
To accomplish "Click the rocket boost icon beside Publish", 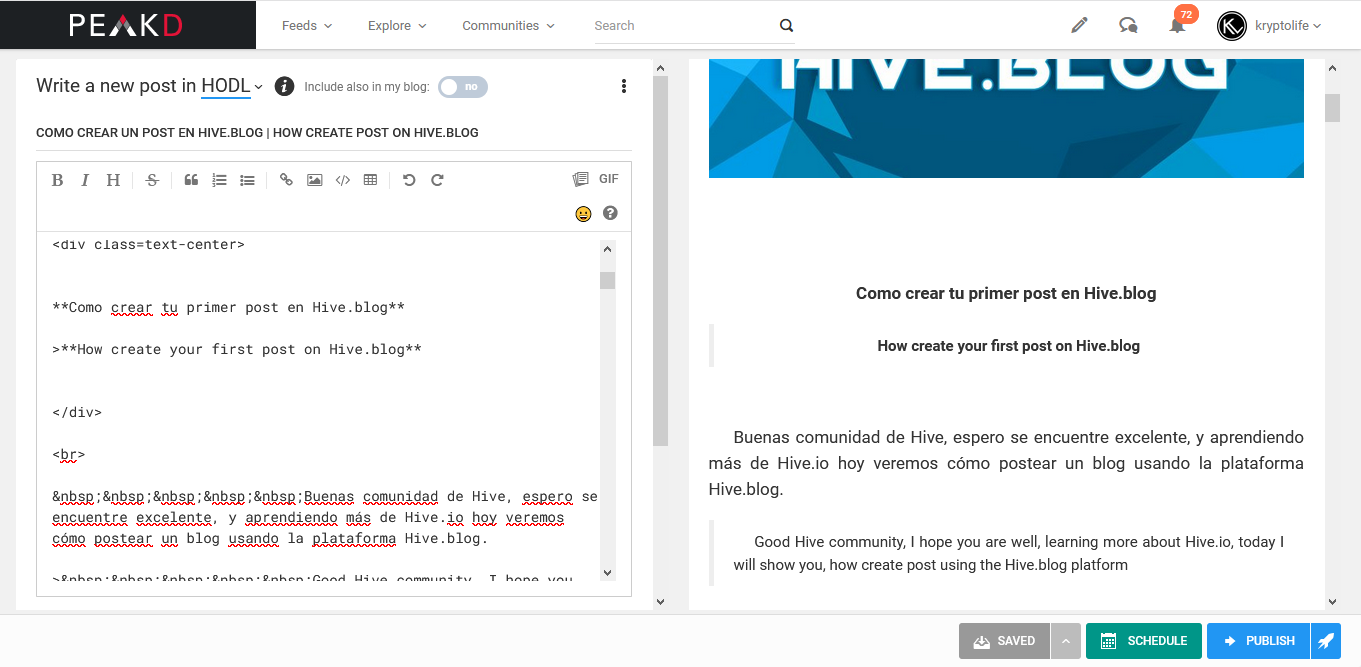I will (1326, 641).
